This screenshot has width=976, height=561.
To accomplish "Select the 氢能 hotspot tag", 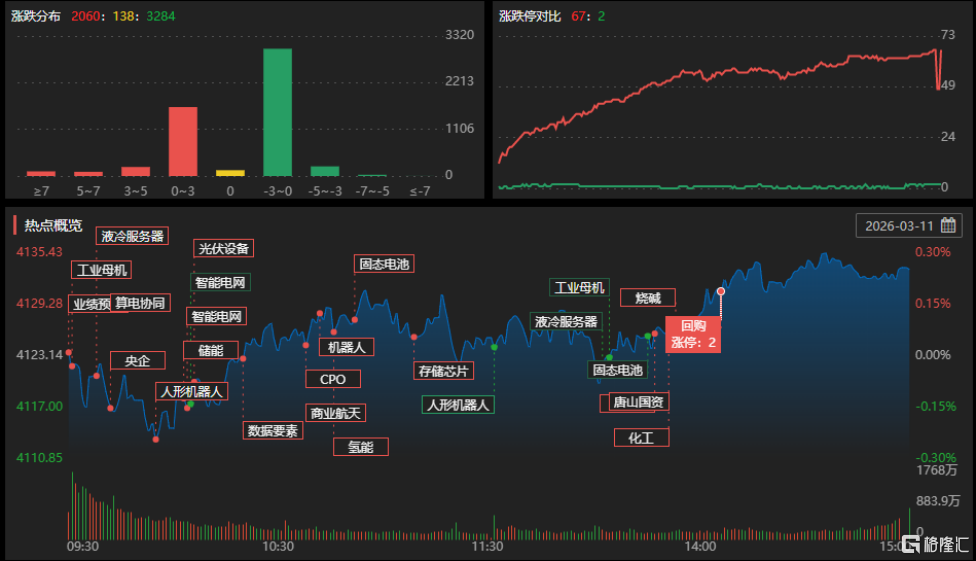I will click(x=360, y=447).
